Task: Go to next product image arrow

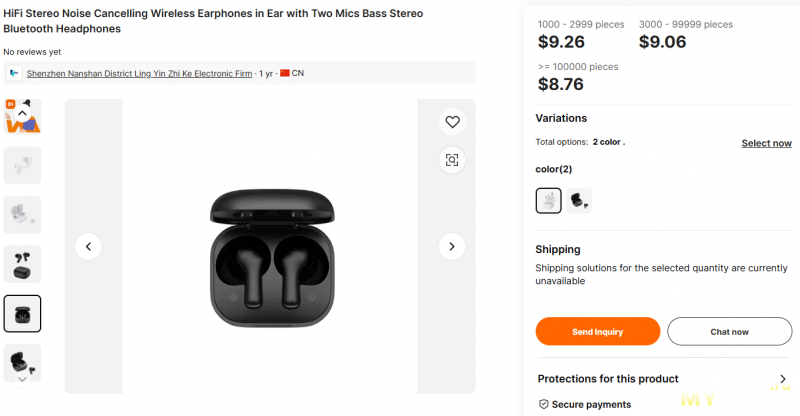Action: [x=452, y=246]
